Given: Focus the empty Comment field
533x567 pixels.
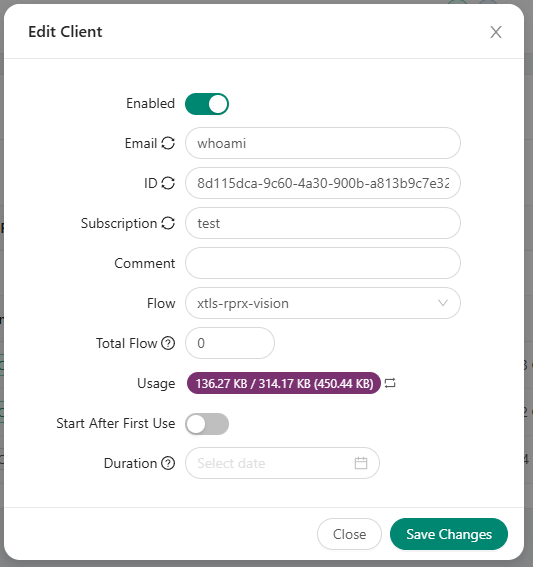Looking at the screenshot, I should pos(323,263).
